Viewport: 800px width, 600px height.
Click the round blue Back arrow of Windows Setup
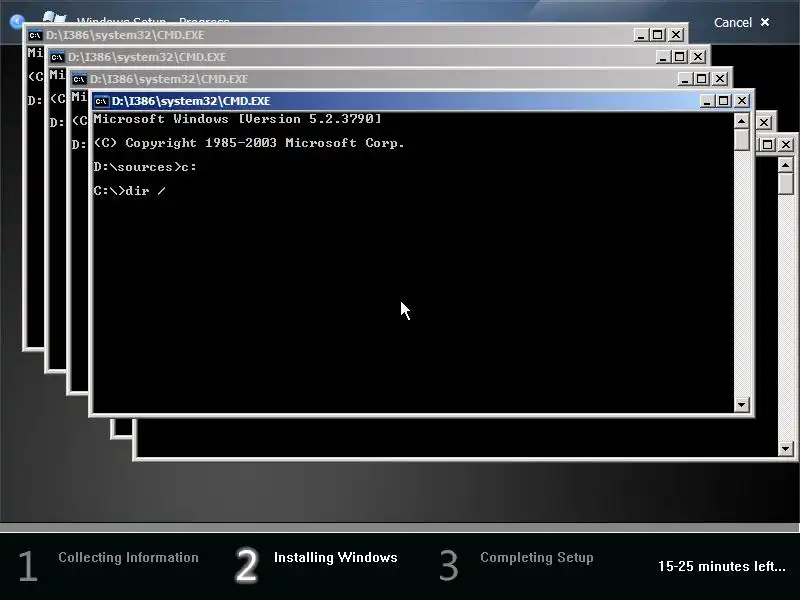coord(17,21)
